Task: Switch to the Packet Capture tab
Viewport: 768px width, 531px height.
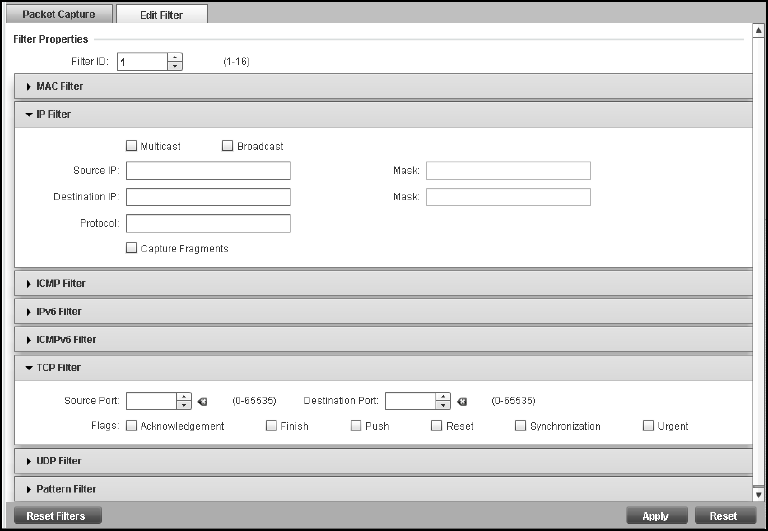Action: [58, 14]
